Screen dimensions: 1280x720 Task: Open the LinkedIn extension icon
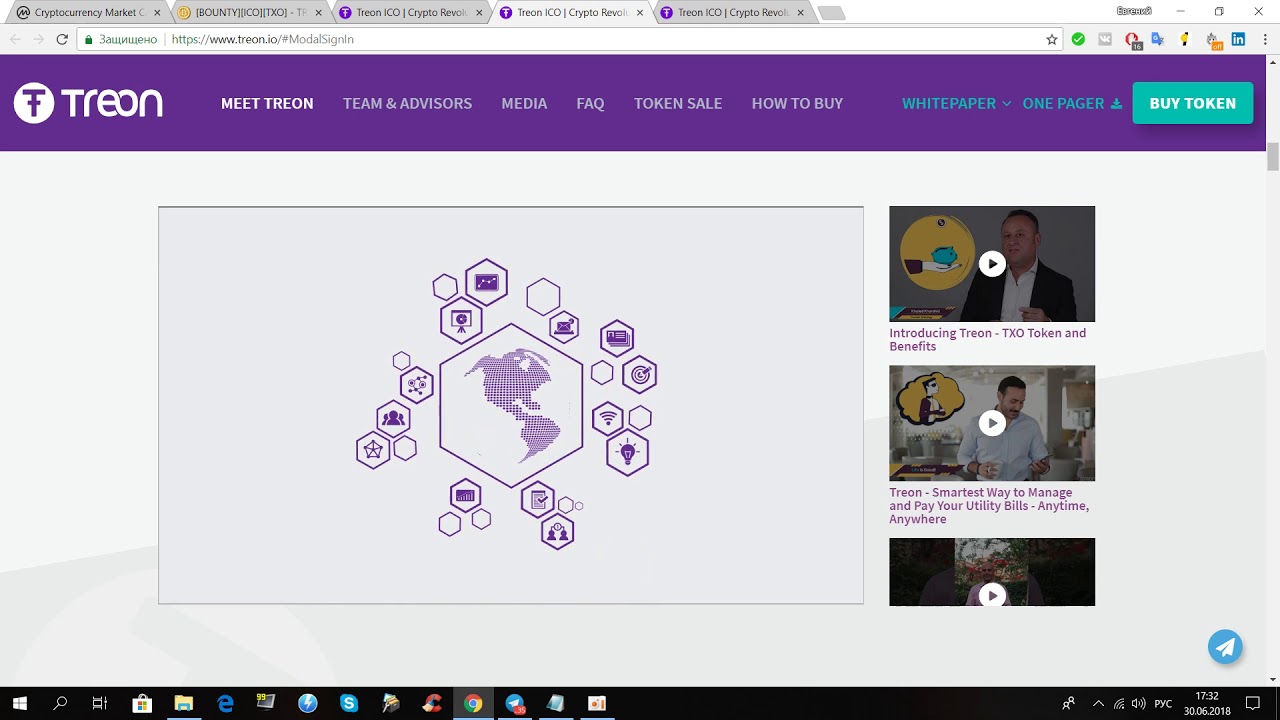pos(1238,39)
